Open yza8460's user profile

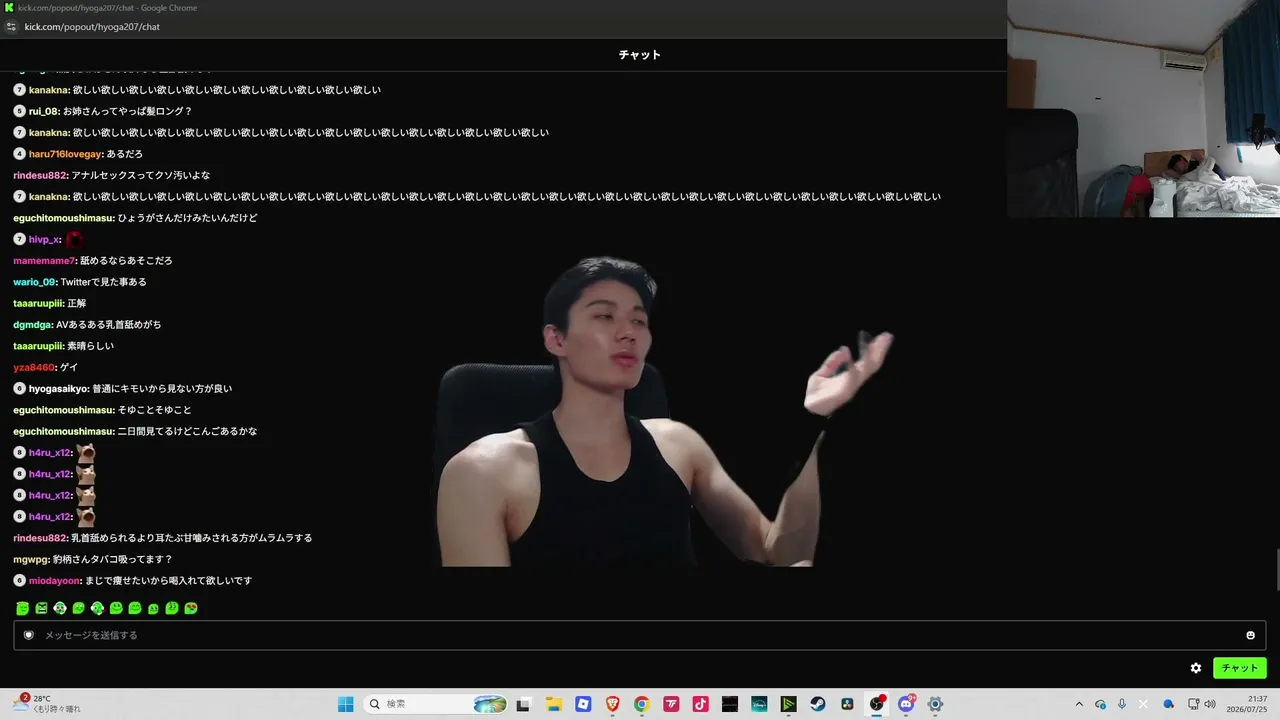coord(35,367)
